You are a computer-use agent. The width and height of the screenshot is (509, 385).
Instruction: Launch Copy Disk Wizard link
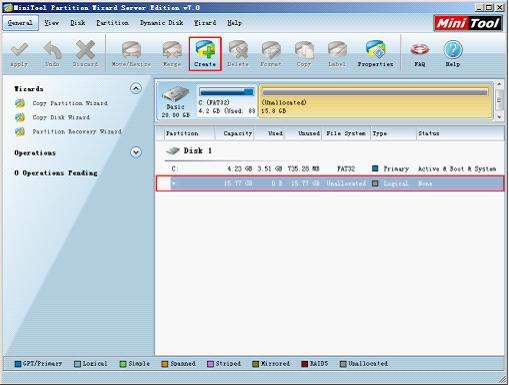coord(61,117)
